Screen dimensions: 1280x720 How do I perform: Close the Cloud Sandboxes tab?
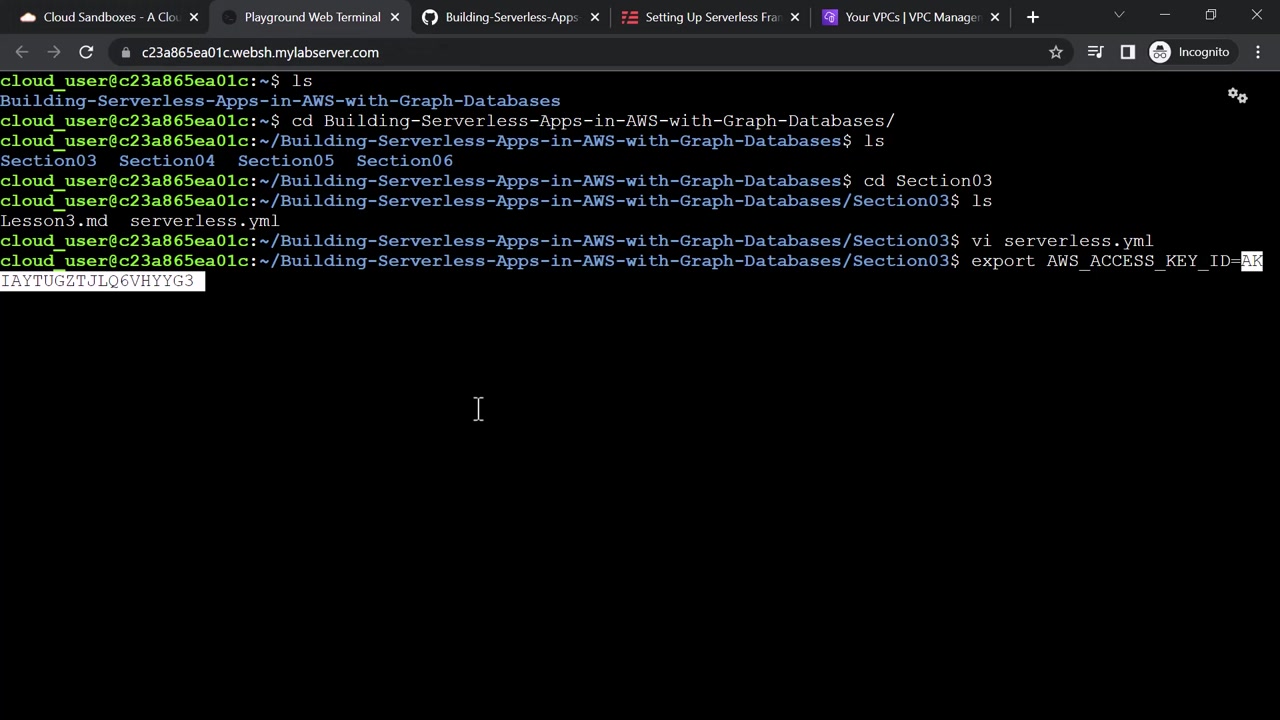click(194, 17)
